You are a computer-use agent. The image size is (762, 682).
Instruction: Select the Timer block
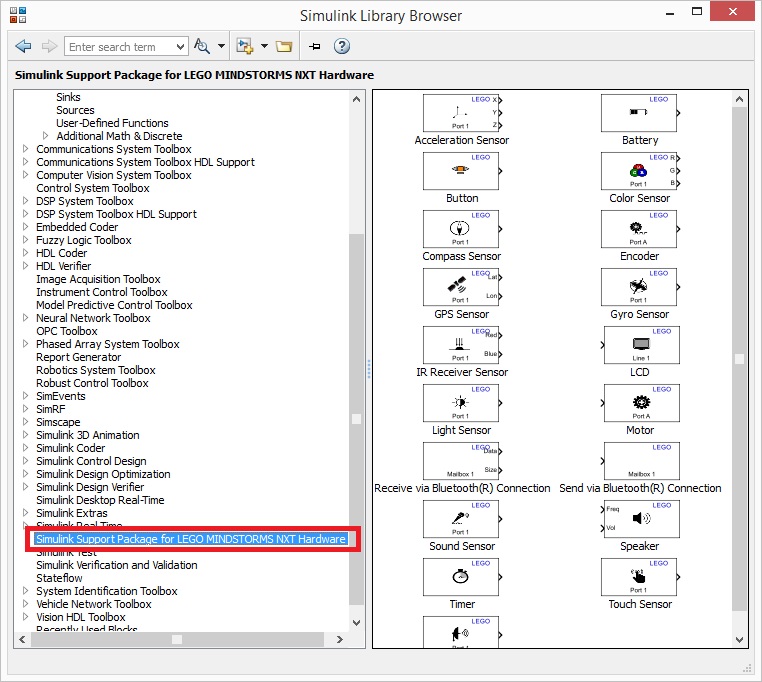pyautogui.click(x=462, y=577)
